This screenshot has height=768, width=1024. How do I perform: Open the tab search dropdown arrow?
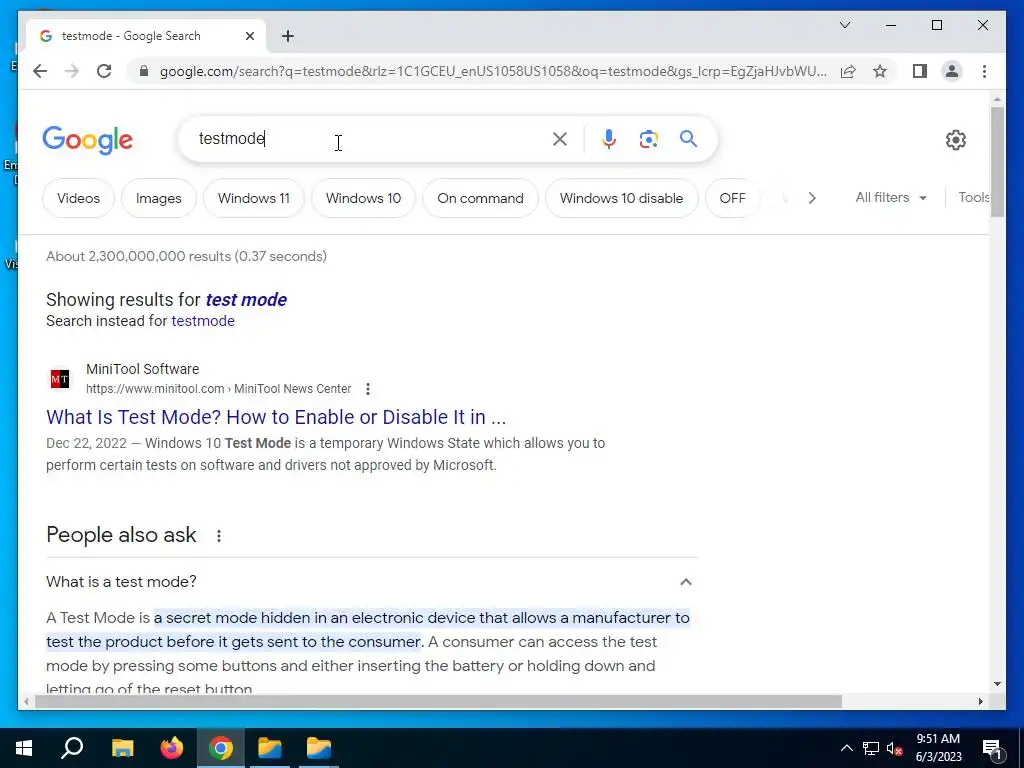pos(844,25)
